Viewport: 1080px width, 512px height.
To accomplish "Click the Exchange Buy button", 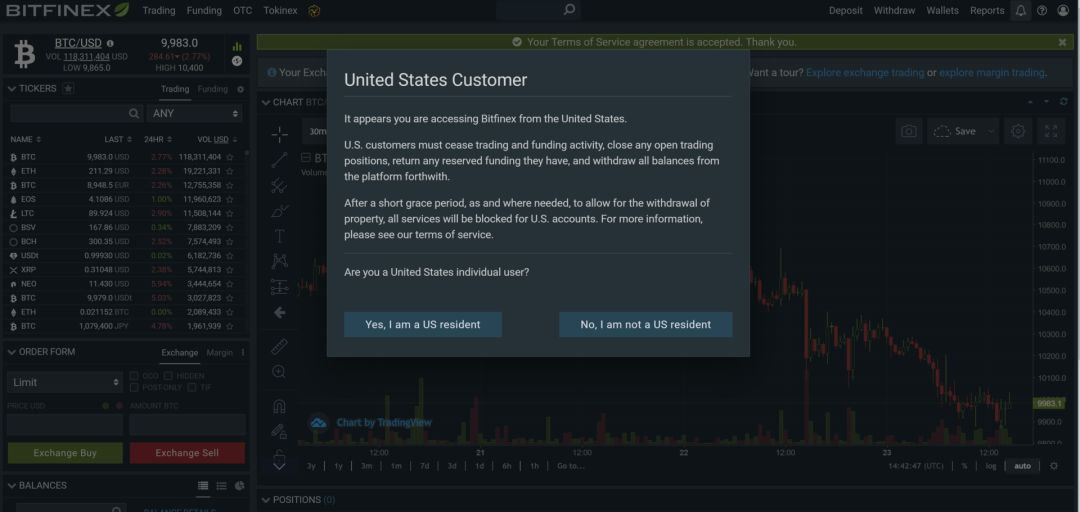I will pyautogui.click(x=65, y=453).
